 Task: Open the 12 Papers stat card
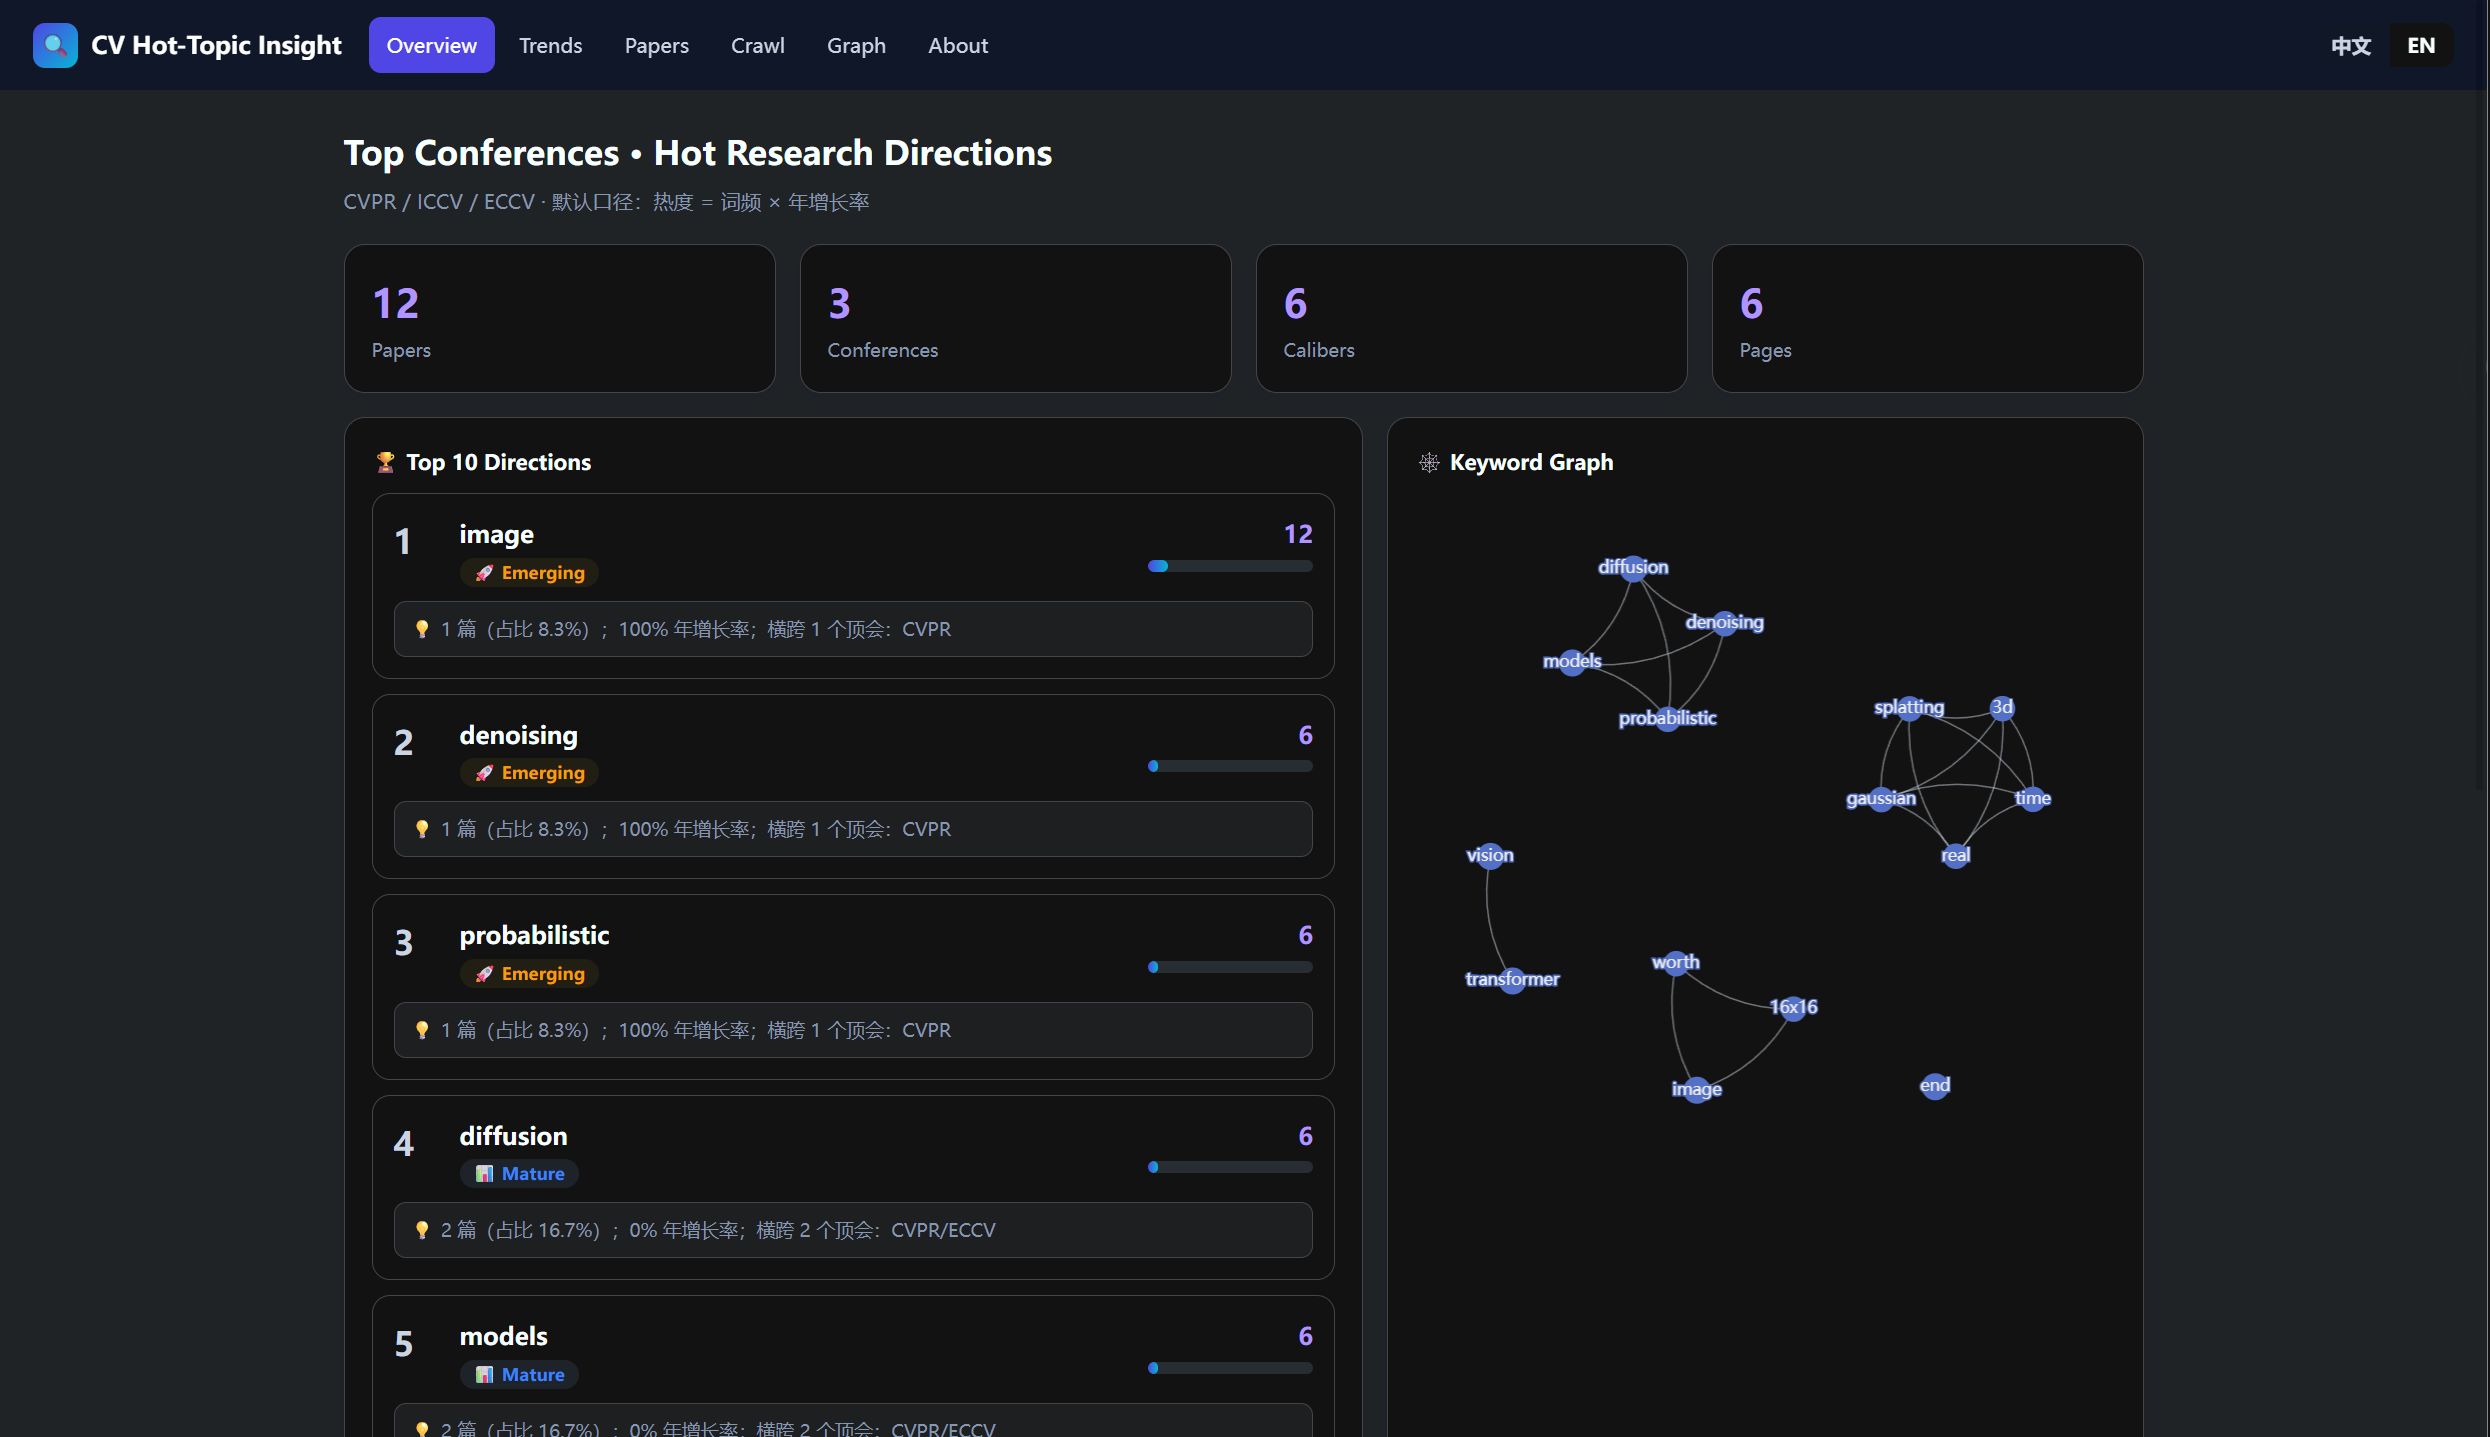click(x=560, y=319)
